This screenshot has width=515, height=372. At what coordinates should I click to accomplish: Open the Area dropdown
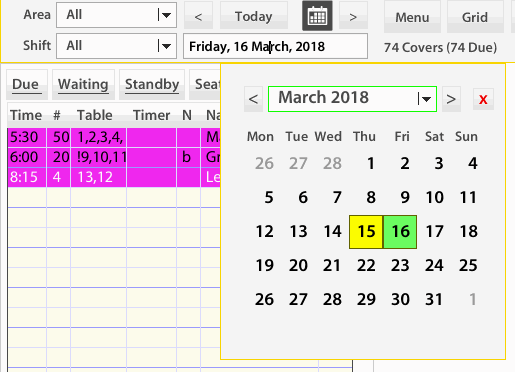click(x=116, y=15)
